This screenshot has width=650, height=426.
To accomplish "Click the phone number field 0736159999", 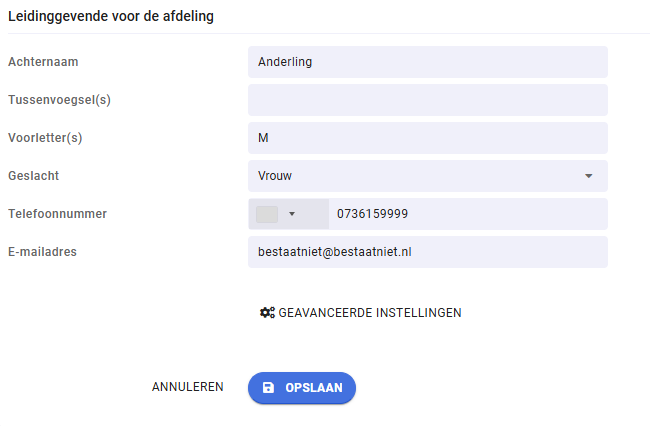I will [468, 214].
